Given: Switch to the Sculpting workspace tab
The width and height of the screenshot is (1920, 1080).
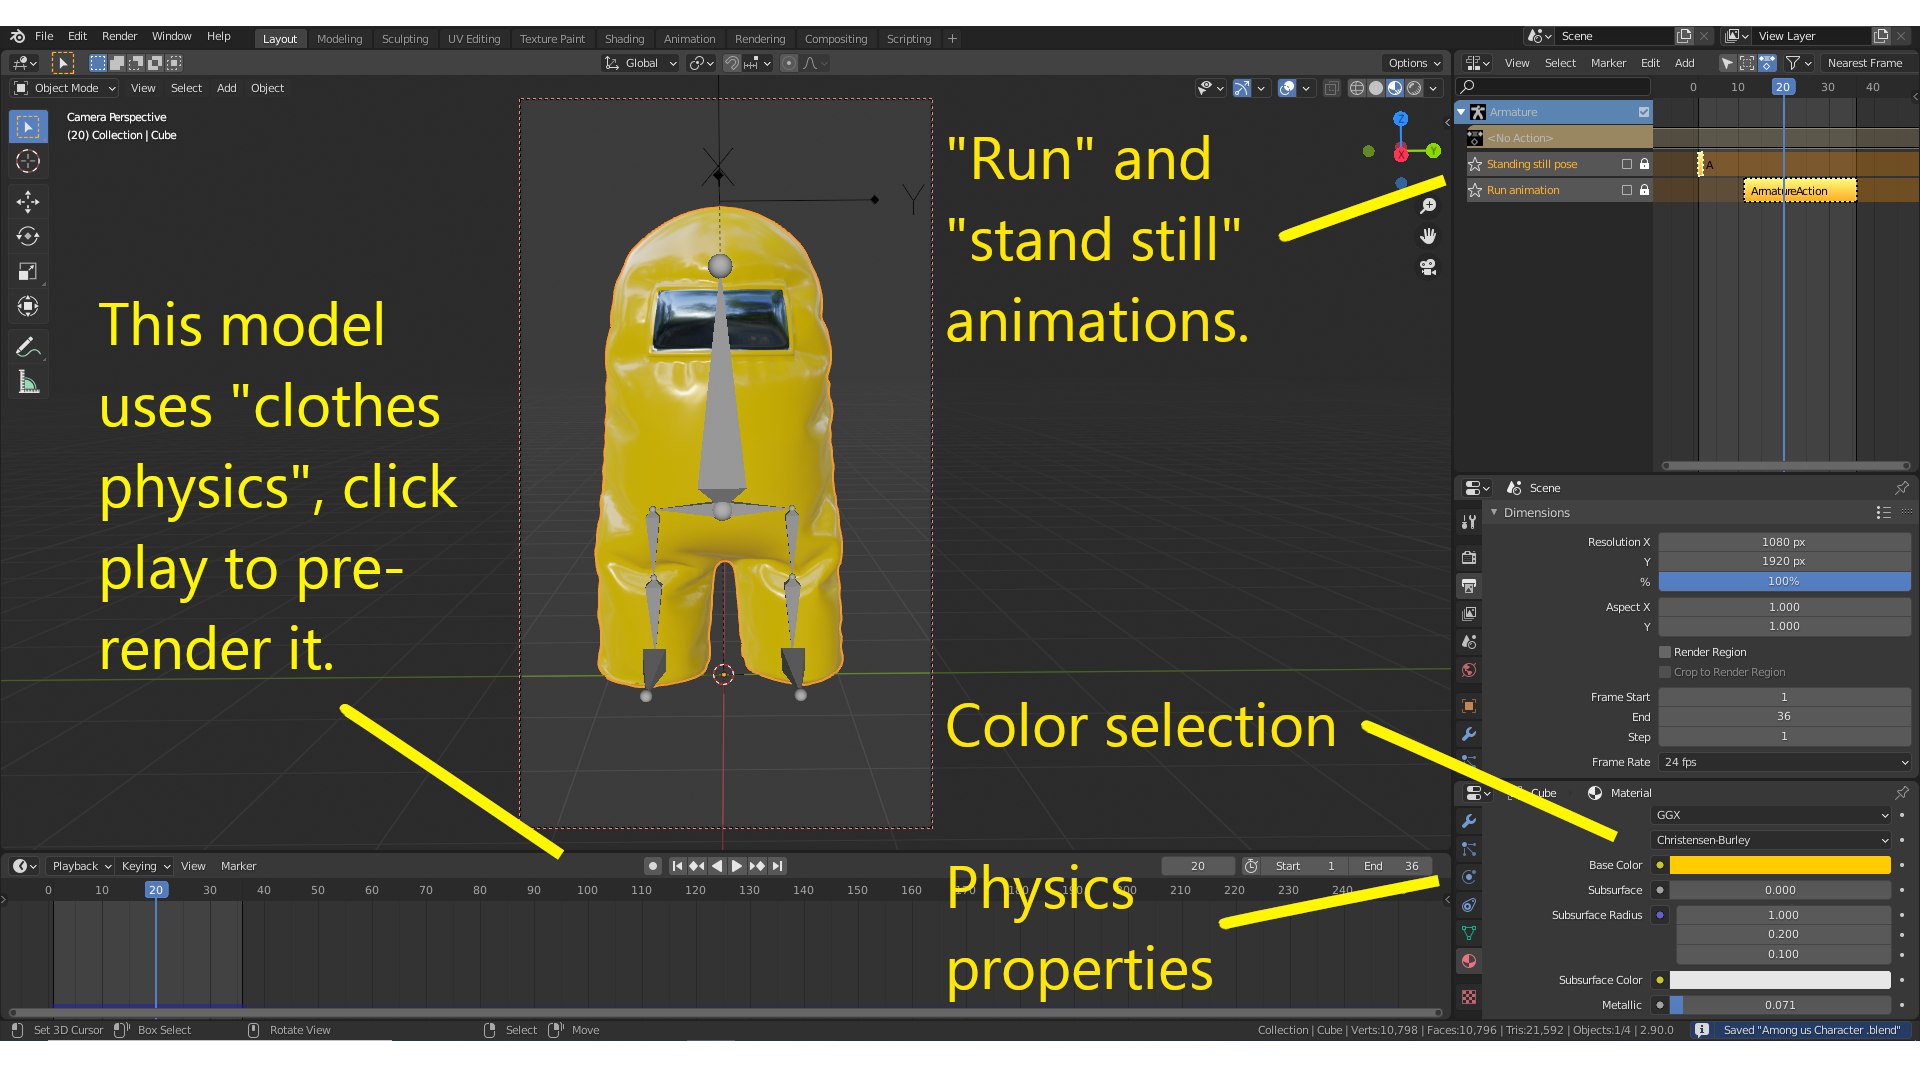Looking at the screenshot, I should [404, 39].
